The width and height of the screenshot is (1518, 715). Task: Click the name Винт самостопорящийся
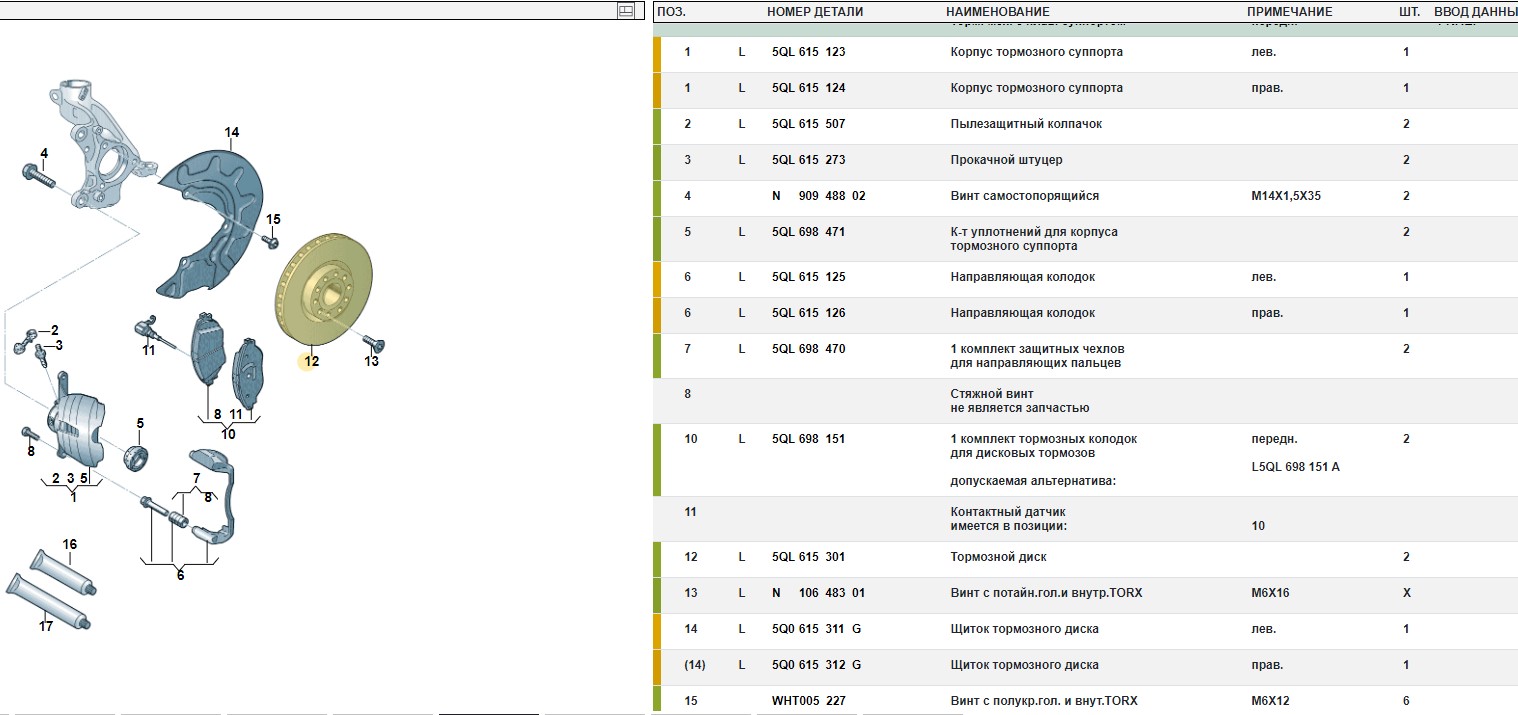(1024, 196)
